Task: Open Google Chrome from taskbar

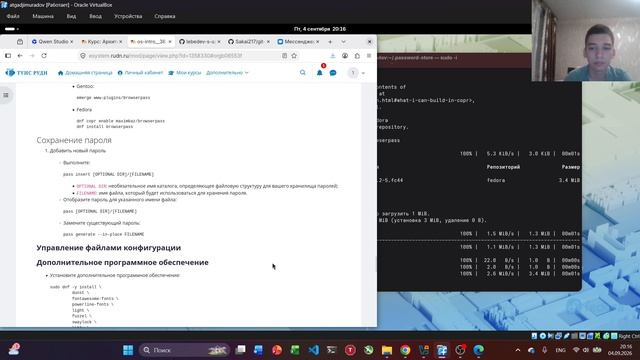Action: [x=405, y=350]
